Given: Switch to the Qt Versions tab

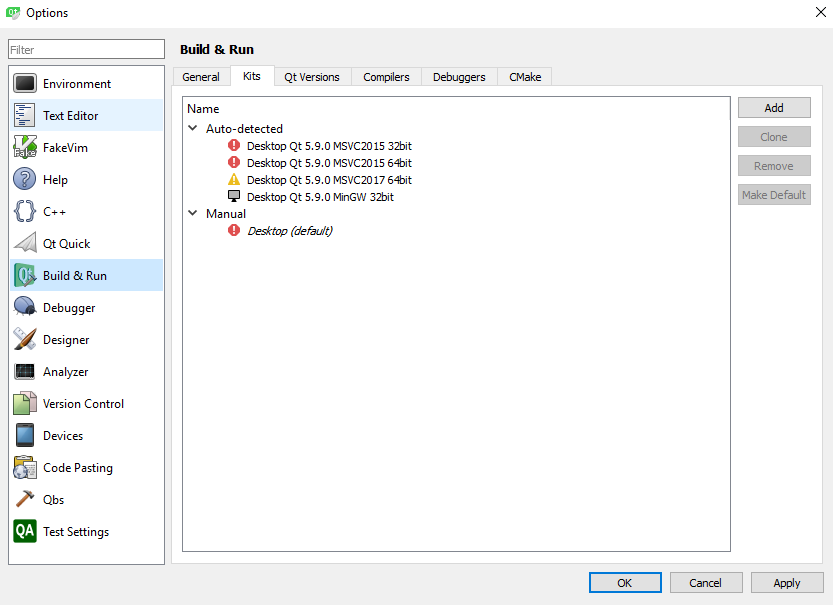Looking at the screenshot, I should coord(311,77).
